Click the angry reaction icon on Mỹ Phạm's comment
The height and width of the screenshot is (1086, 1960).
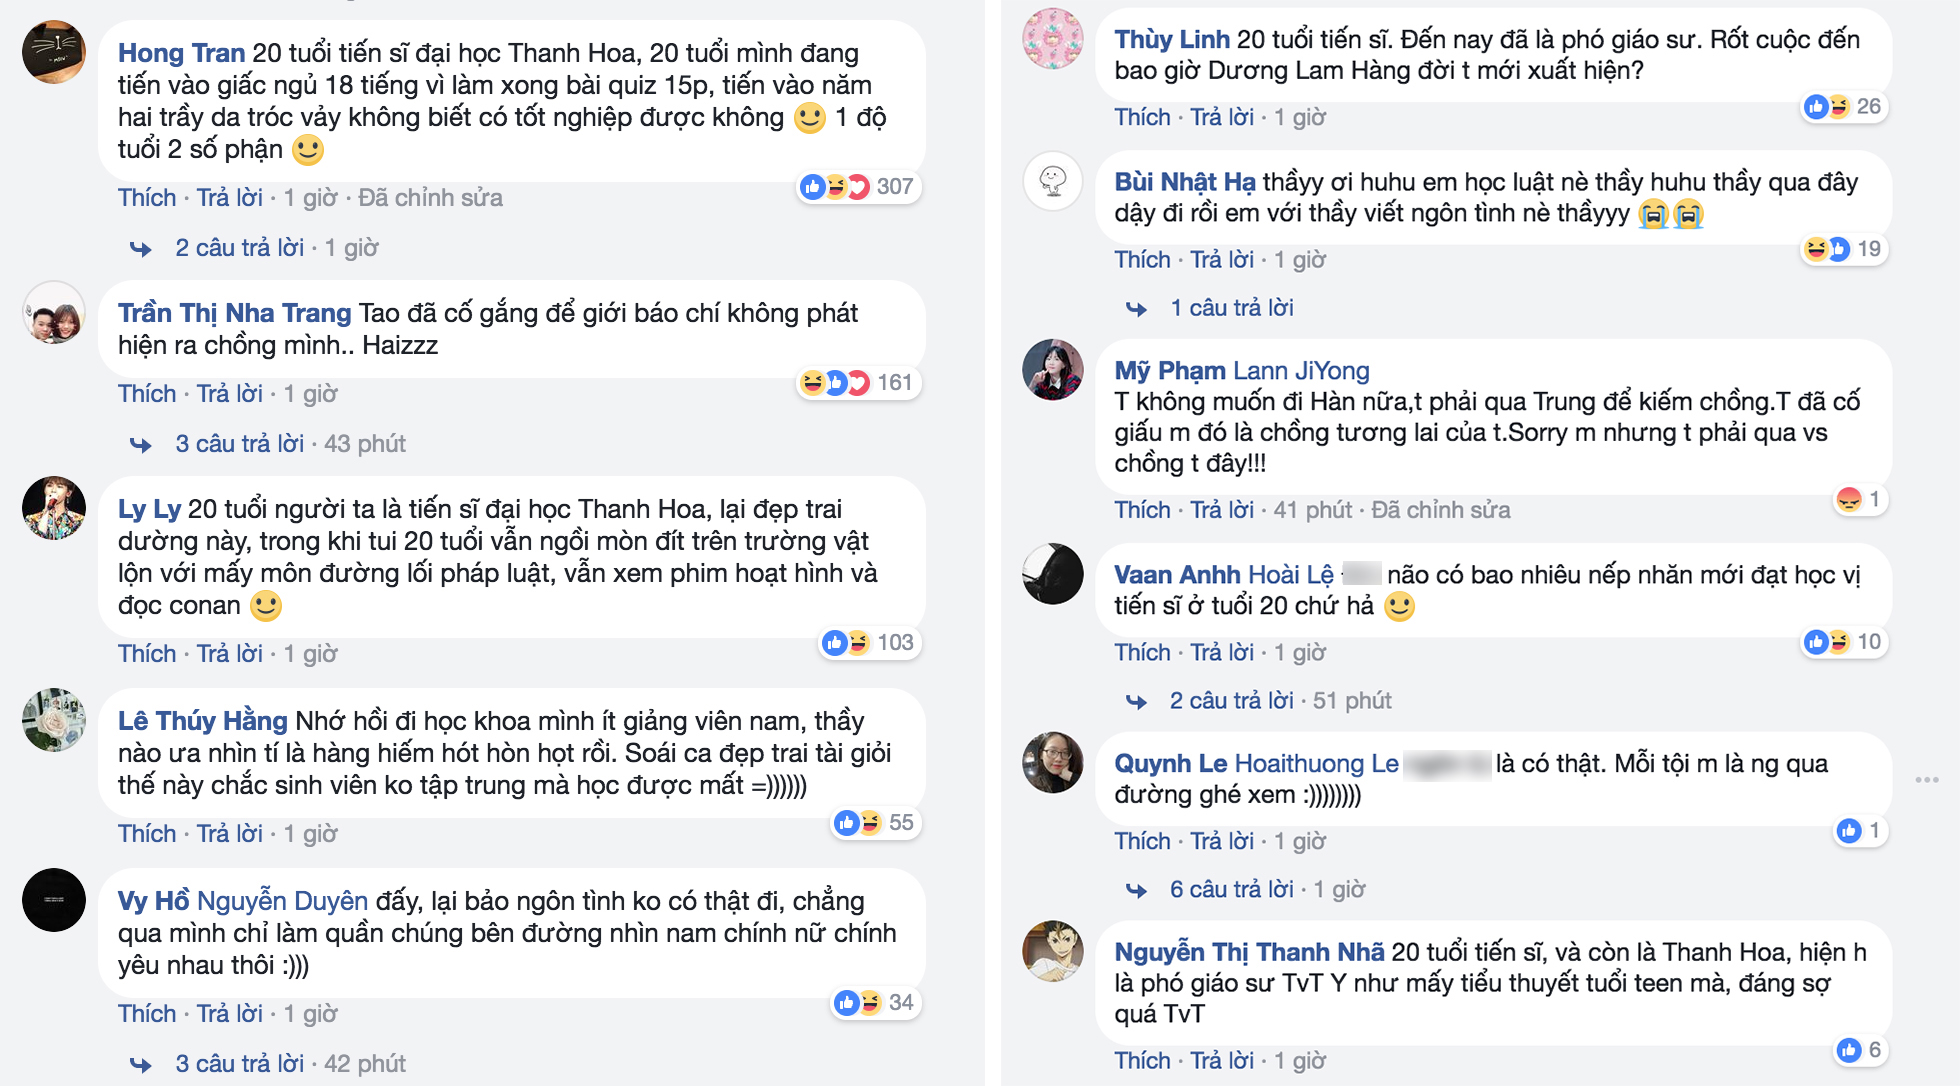[x=1849, y=499]
